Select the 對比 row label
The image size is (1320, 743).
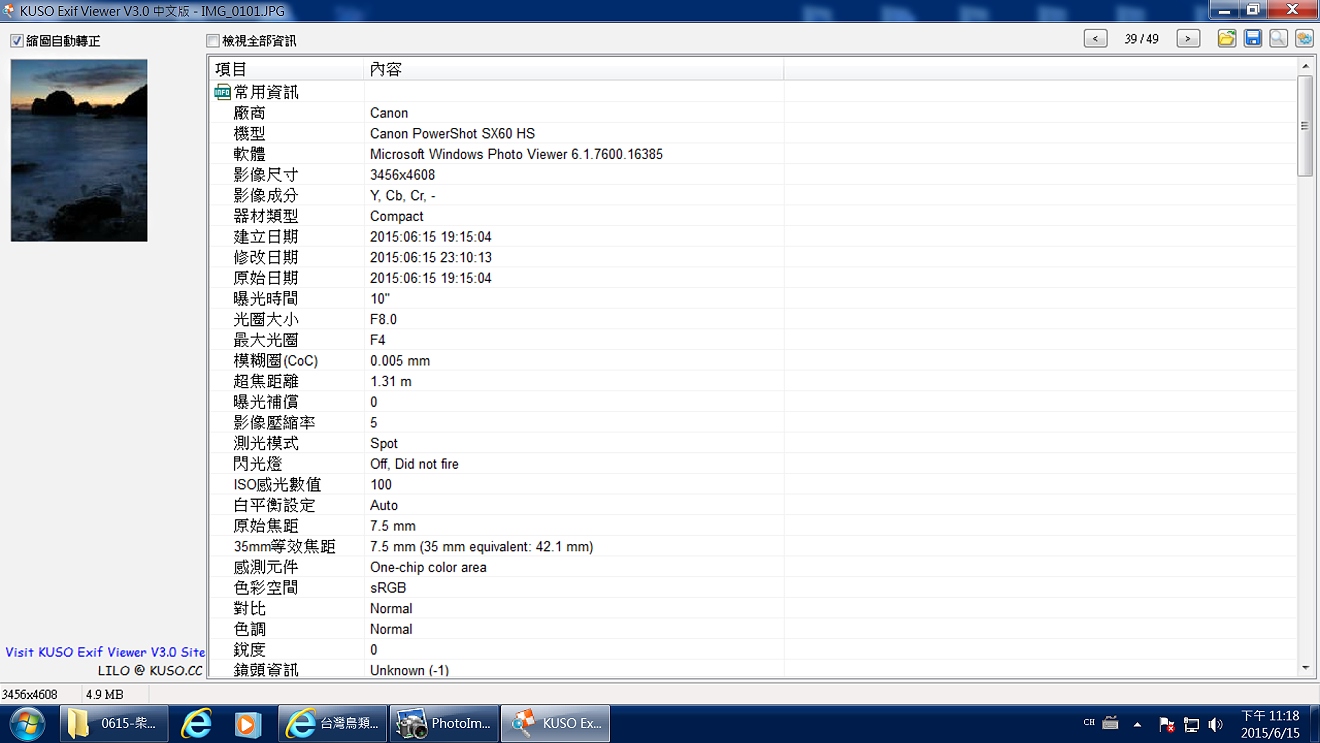pyautogui.click(x=249, y=609)
